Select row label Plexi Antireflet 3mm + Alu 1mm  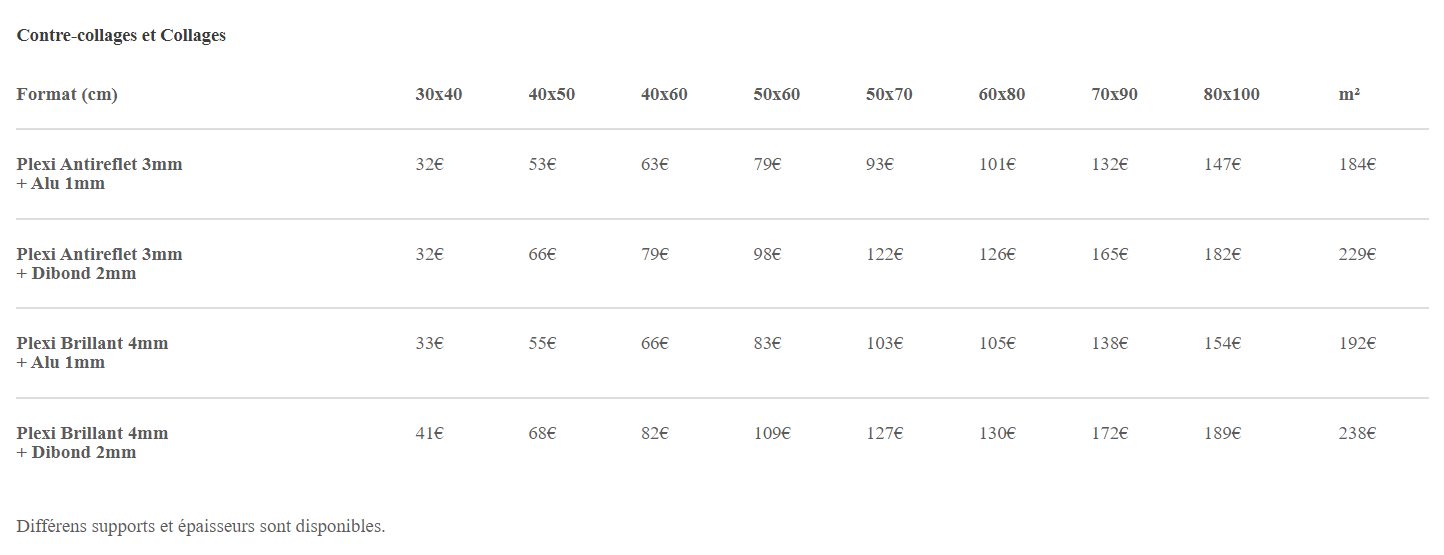pyautogui.click(x=100, y=174)
